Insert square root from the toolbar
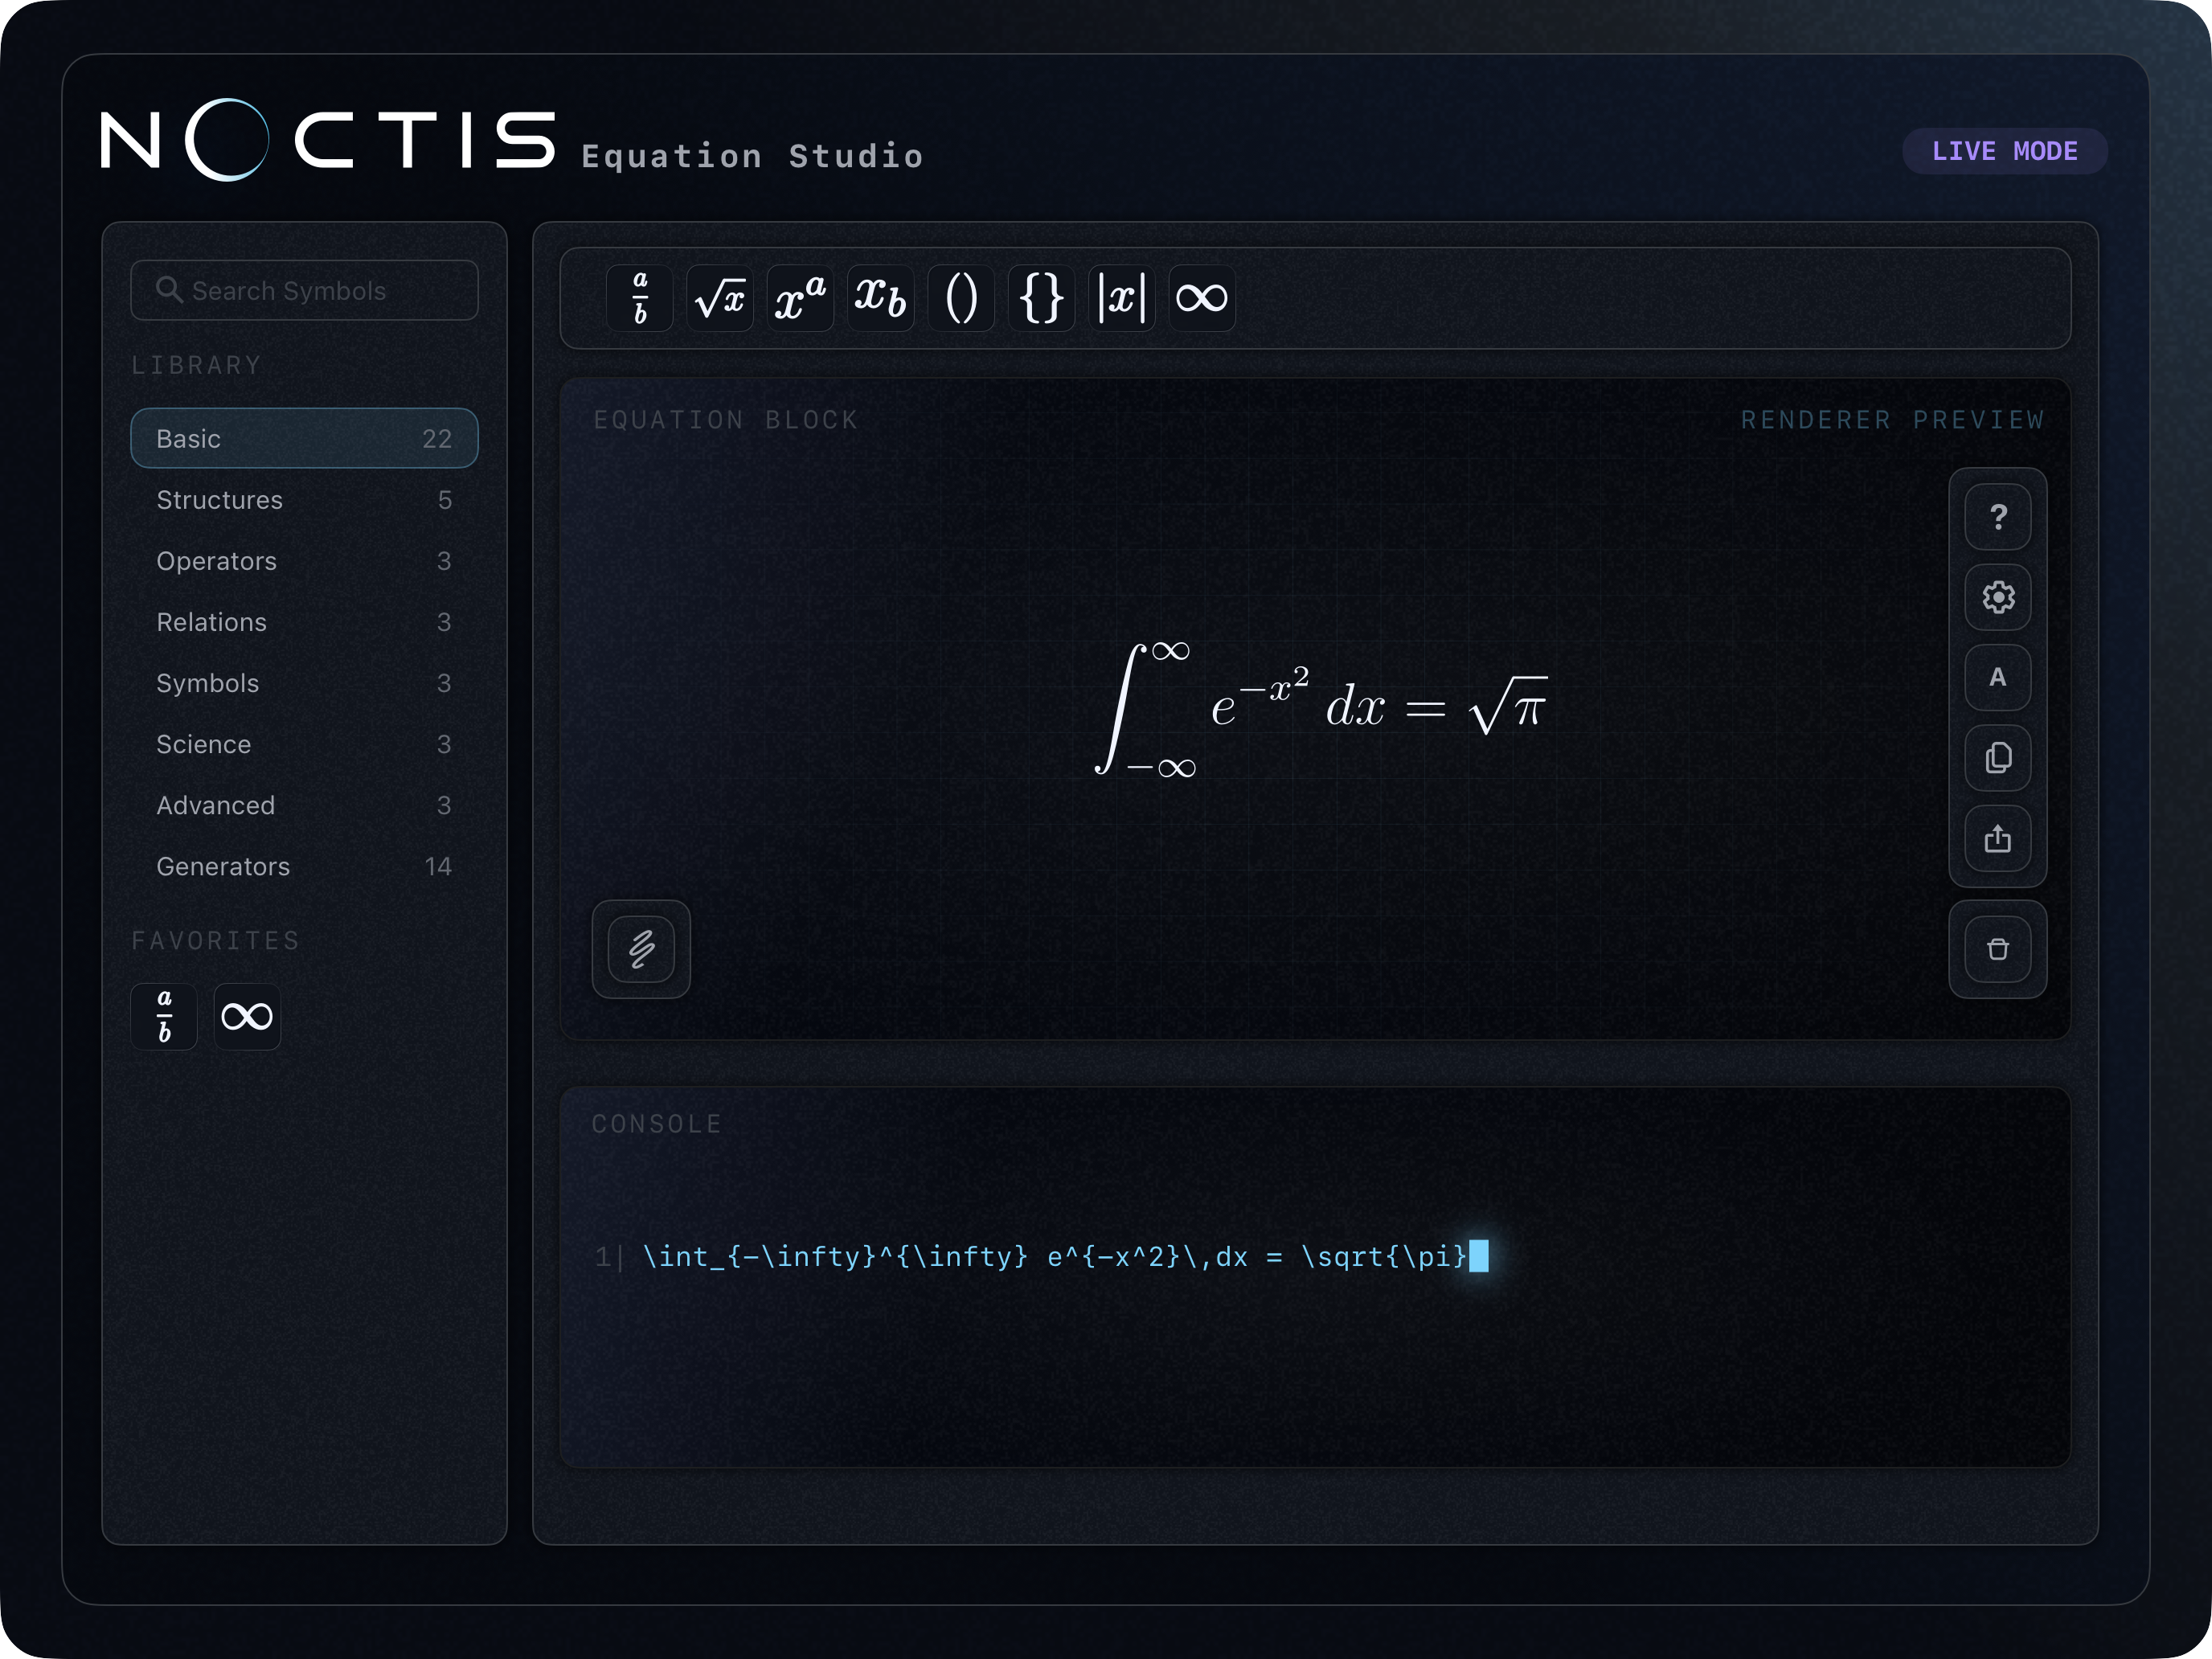The width and height of the screenshot is (2212, 1659). pyautogui.click(x=720, y=298)
